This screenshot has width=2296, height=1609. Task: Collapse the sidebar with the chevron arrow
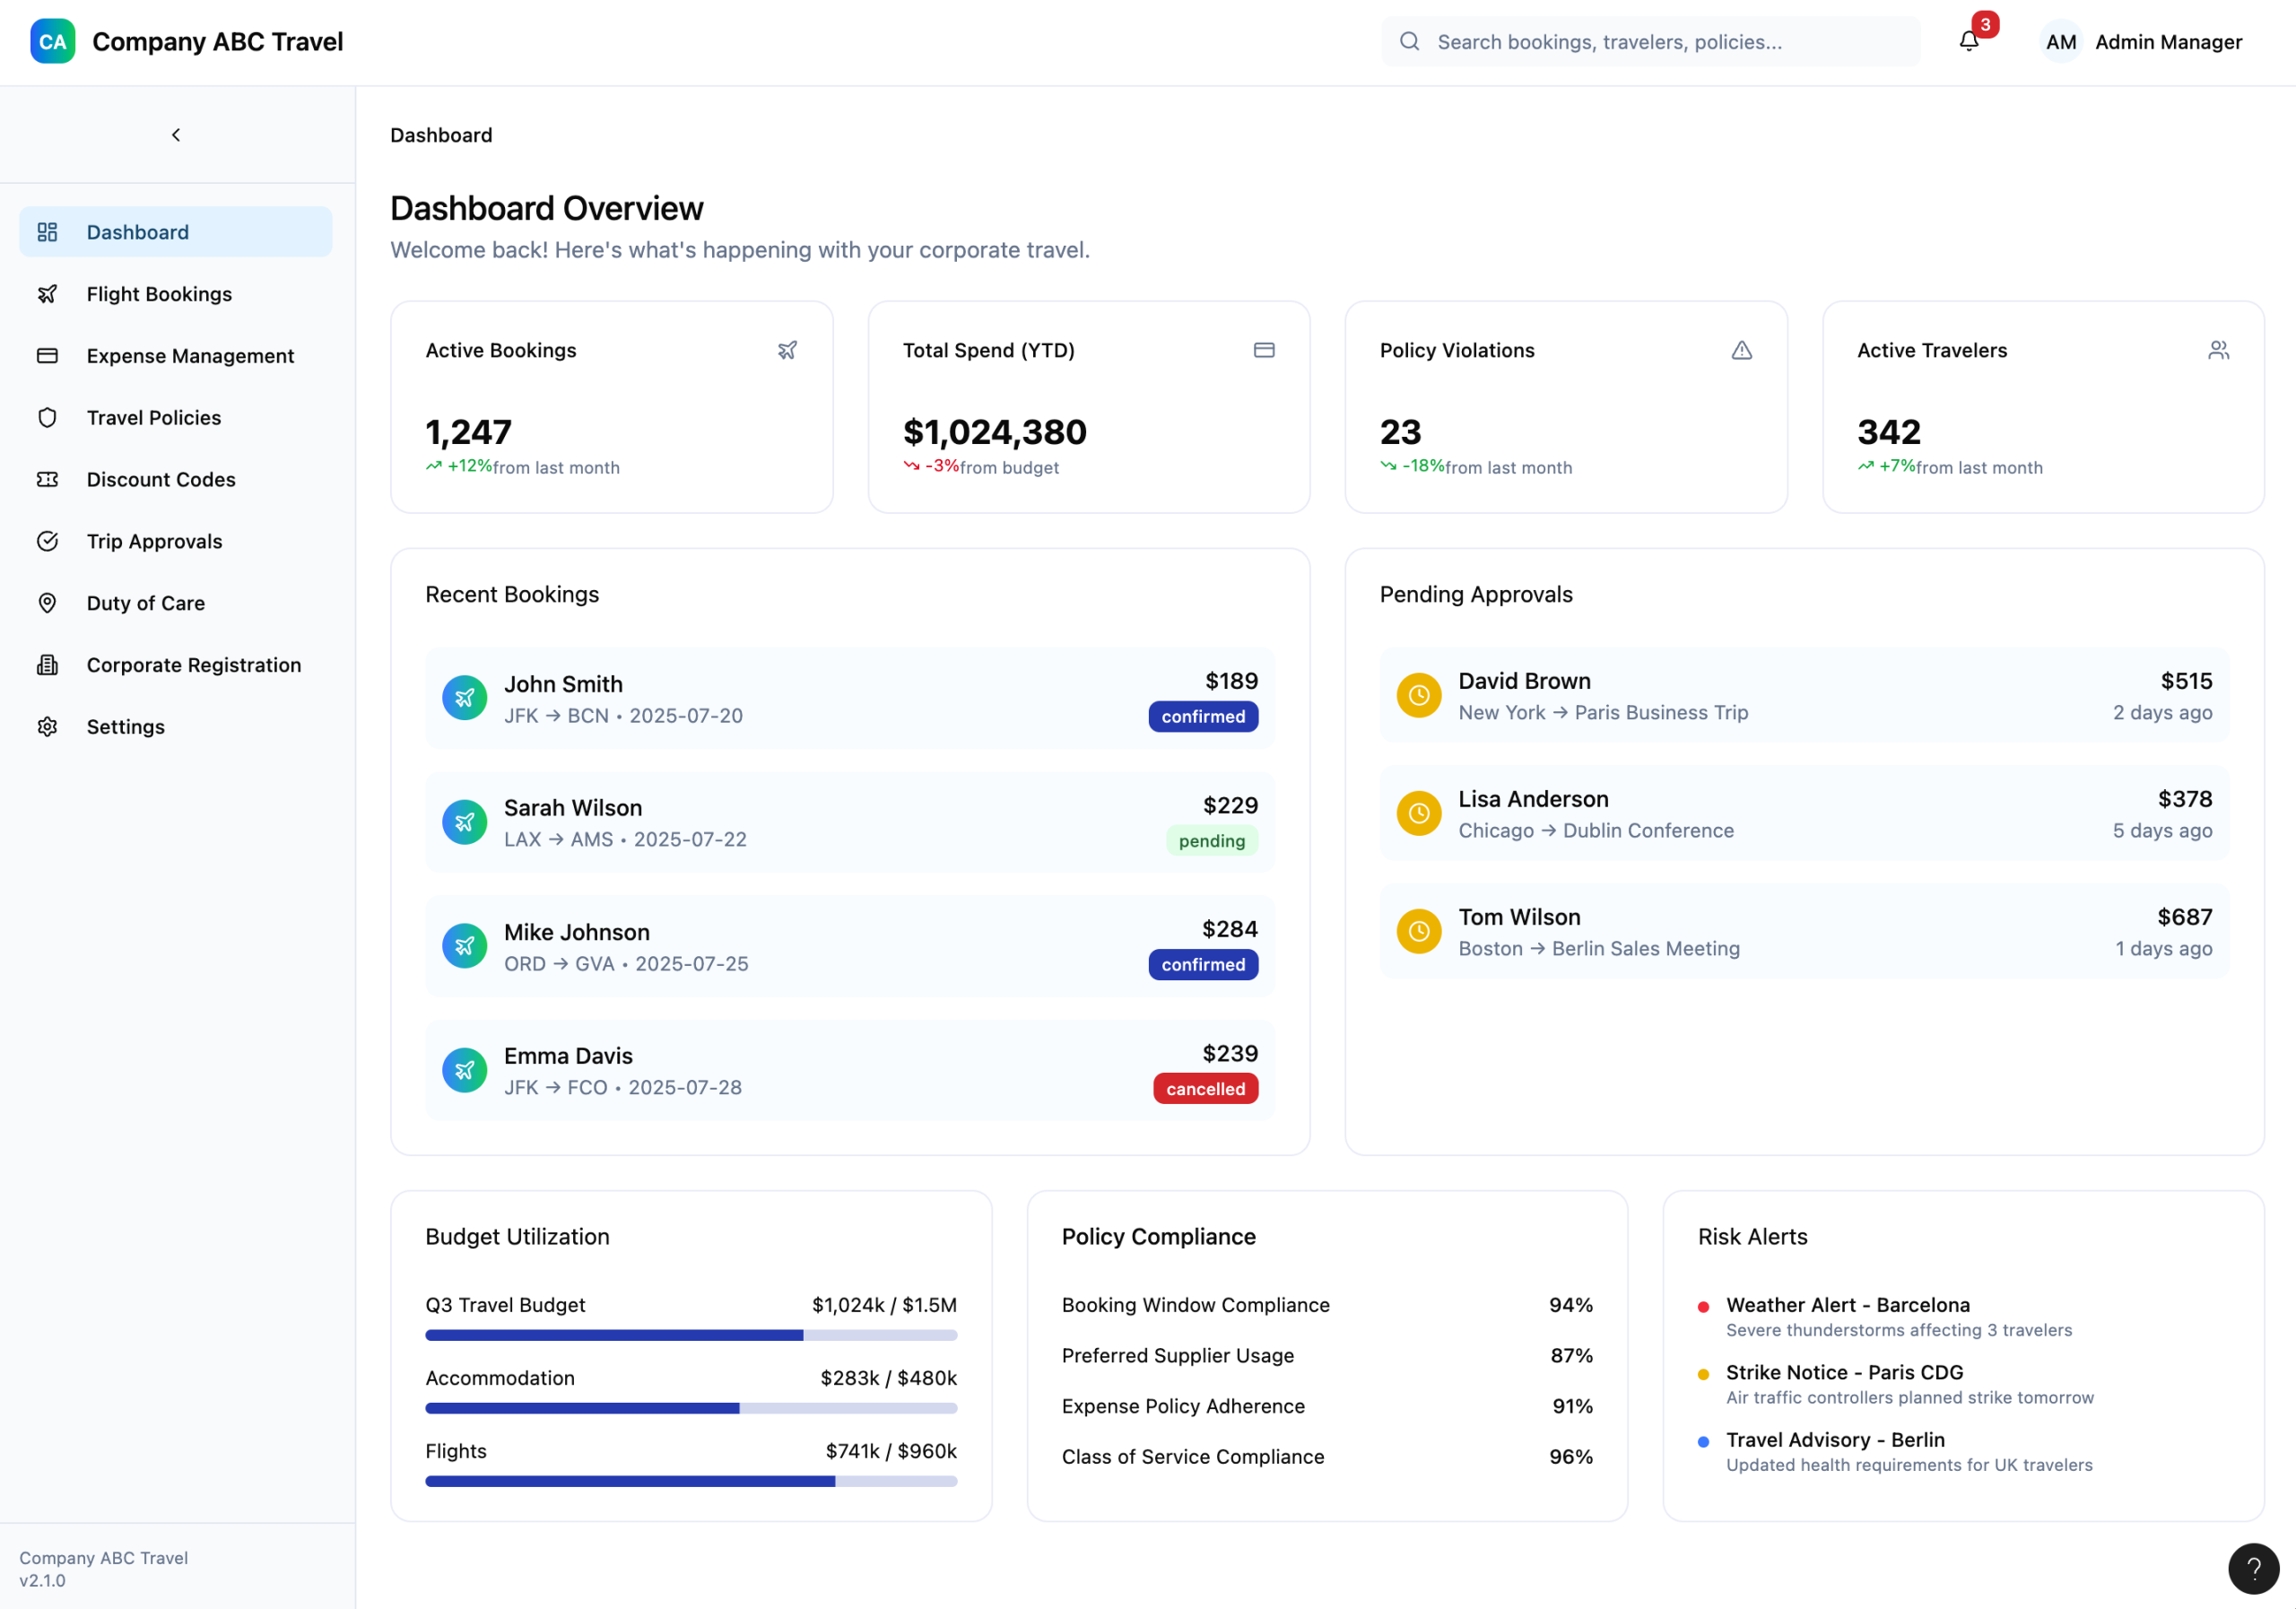(x=176, y=135)
